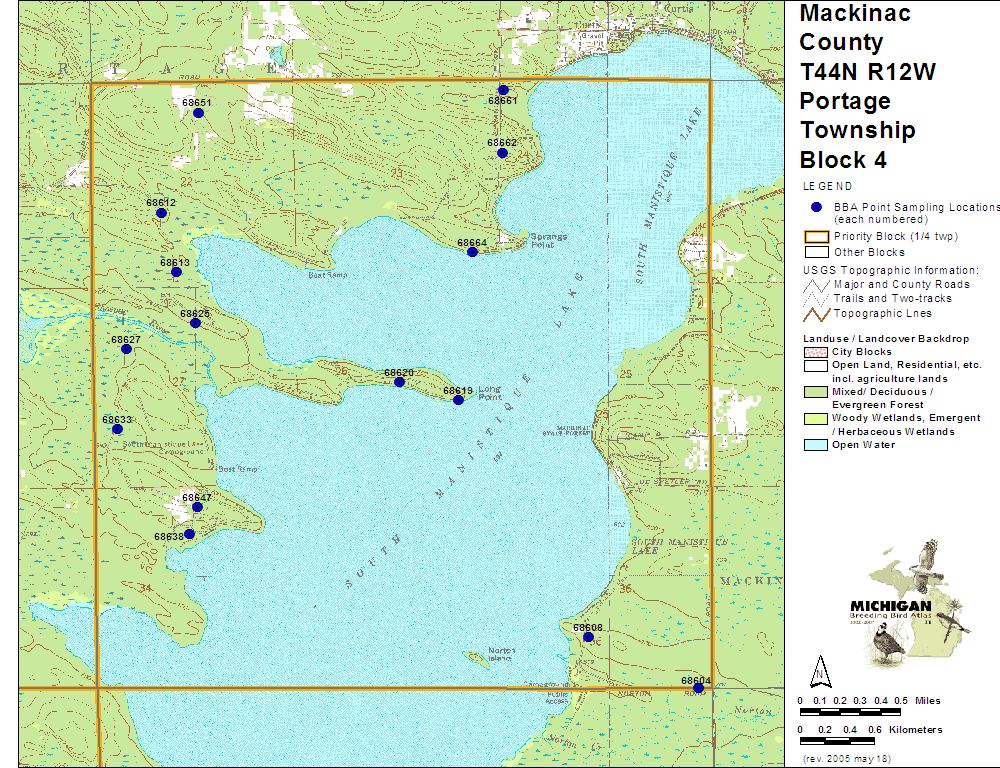Select the blue dot labeled 68661
The width and height of the screenshot is (1000, 768).
coord(503,90)
